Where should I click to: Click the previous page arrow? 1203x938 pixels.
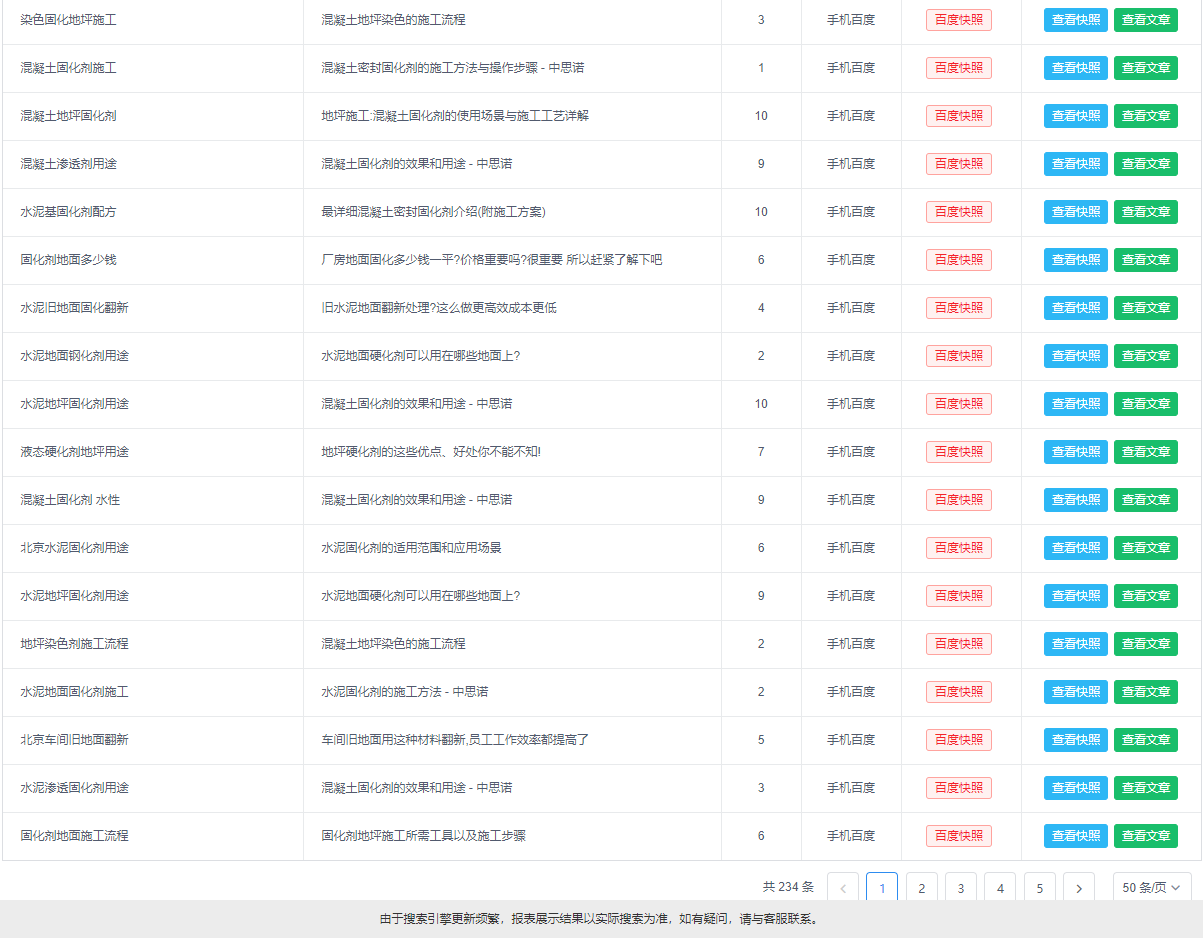[843, 888]
